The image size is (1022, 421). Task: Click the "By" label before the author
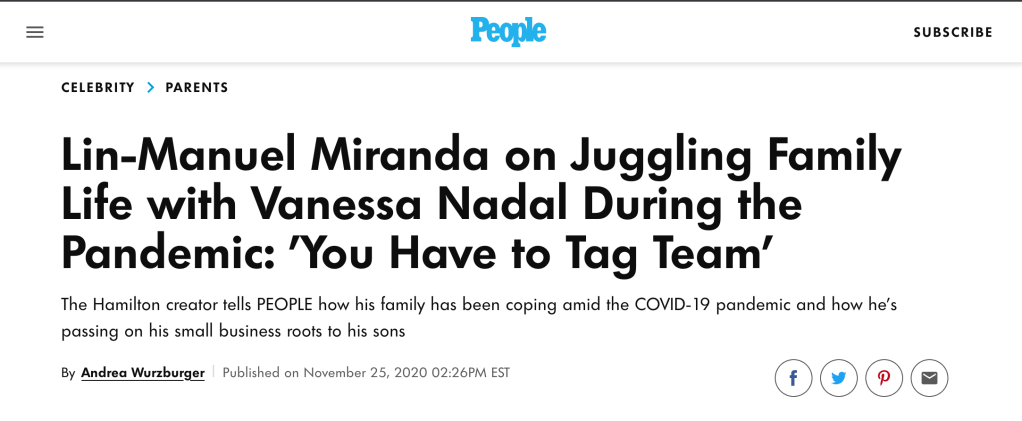click(x=68, y=373)
